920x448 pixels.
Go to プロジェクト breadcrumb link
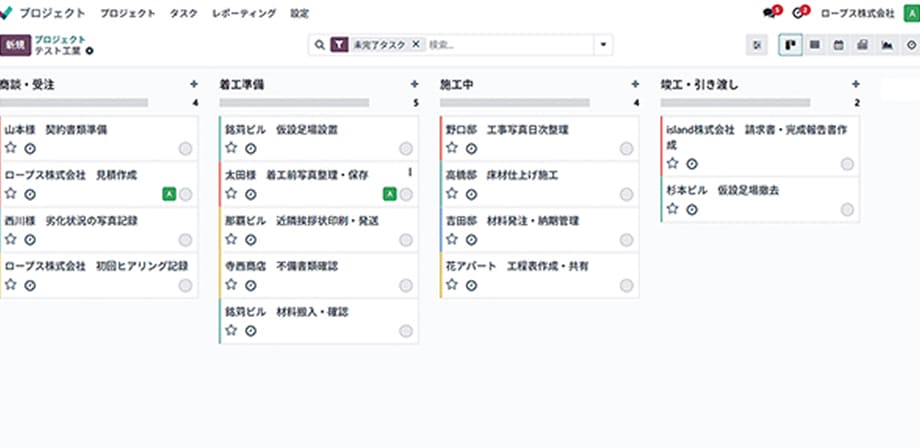(60, 39)
